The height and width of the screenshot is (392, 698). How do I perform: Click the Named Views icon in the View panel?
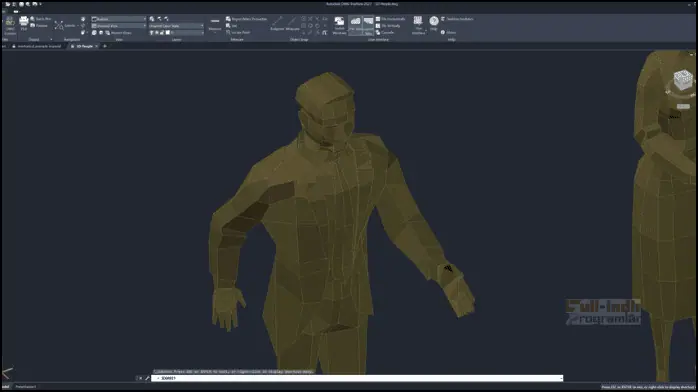[107, 33]
